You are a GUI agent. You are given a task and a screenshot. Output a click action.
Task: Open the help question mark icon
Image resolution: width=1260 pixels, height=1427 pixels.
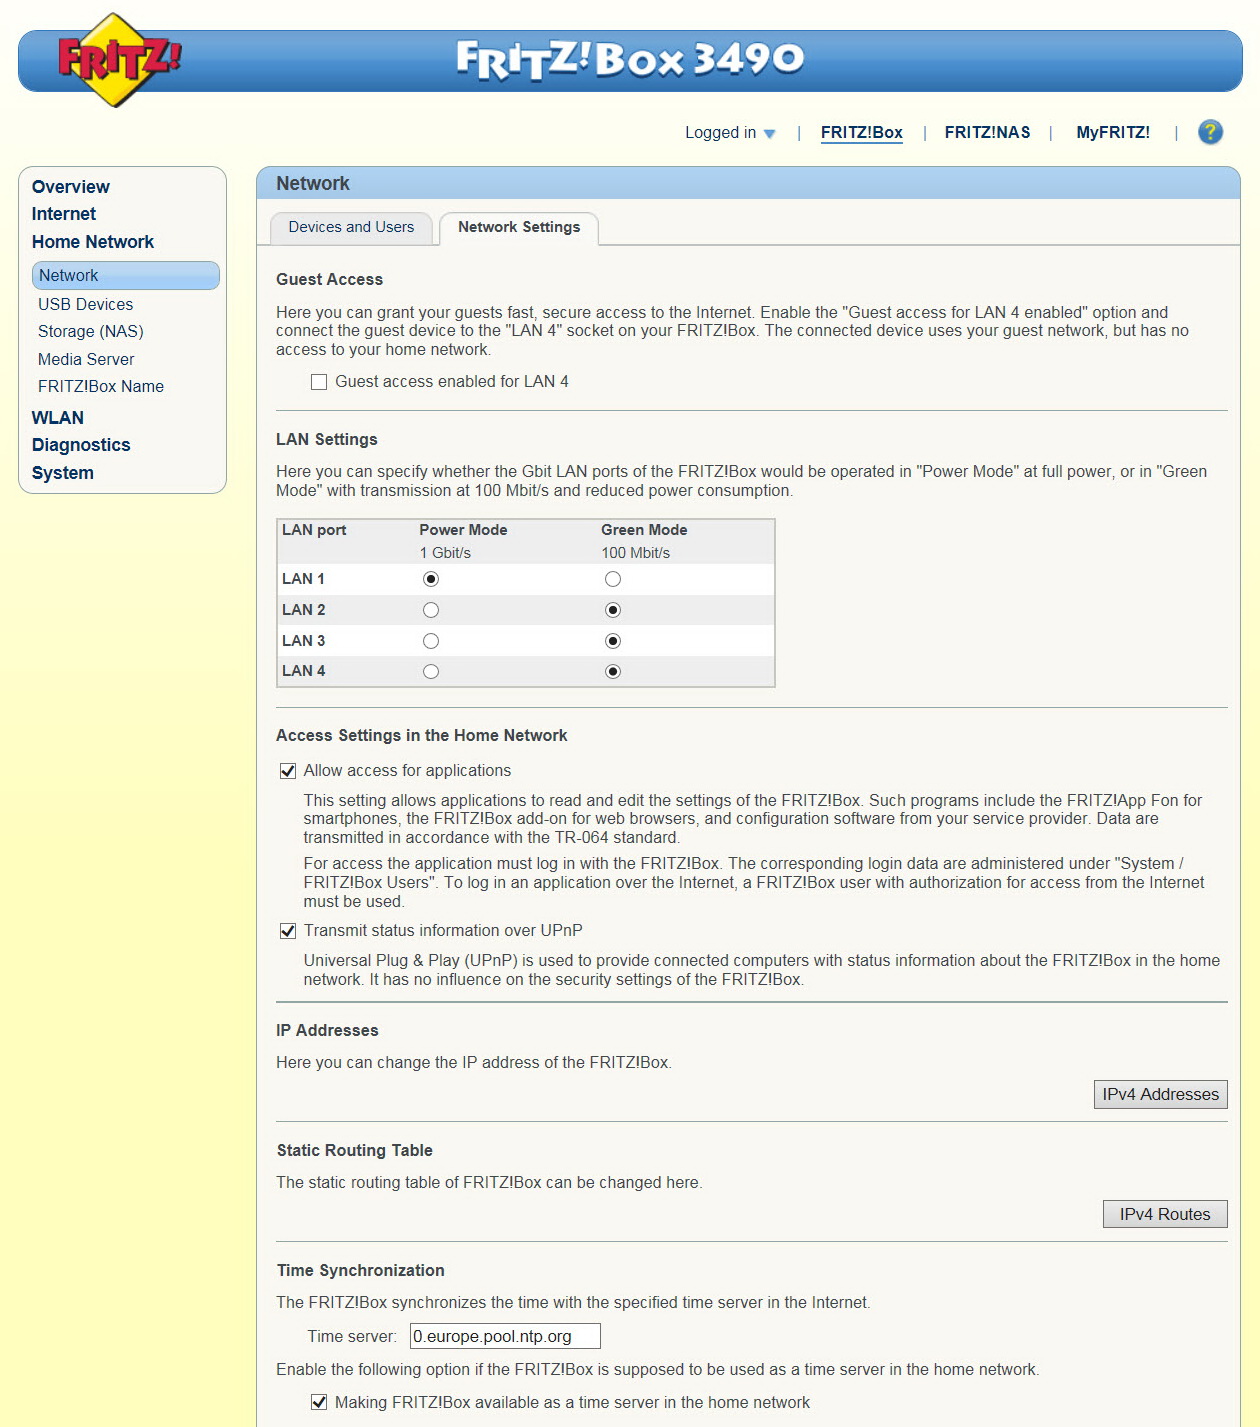[x=1210, y=132]
